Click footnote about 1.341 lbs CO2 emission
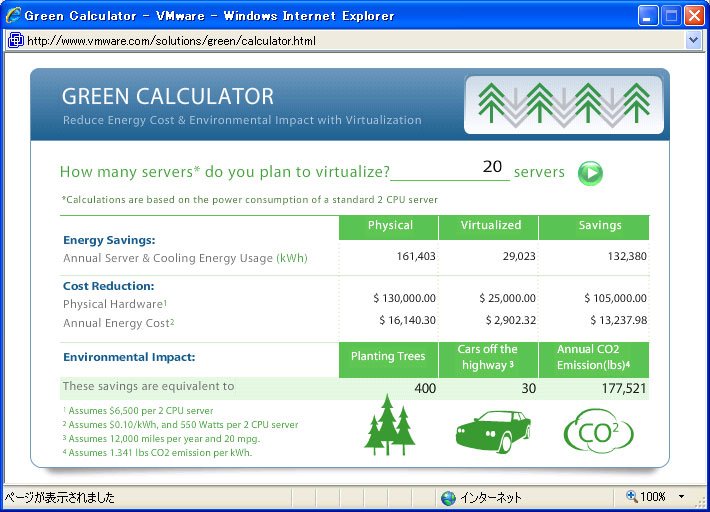The image size is (710, 512). click(157, 453)
